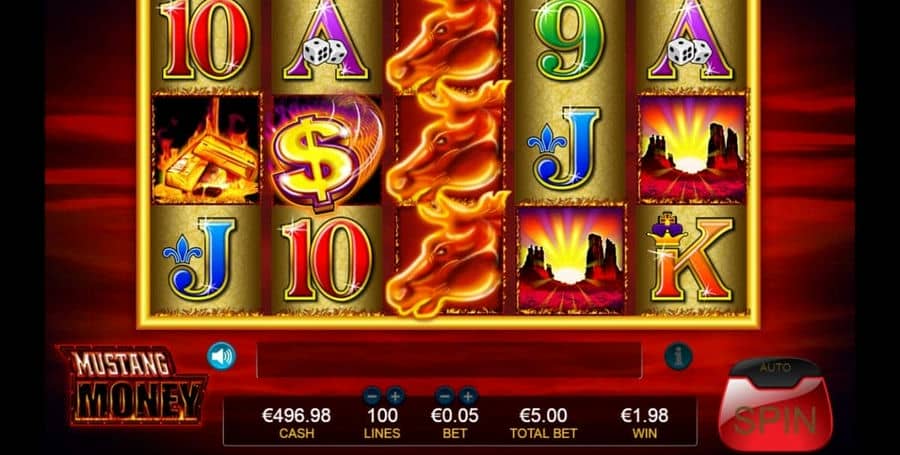Click the burning gold bars symbol
Image resolution: width=900 pixels, height=455 pixels.
206,150
